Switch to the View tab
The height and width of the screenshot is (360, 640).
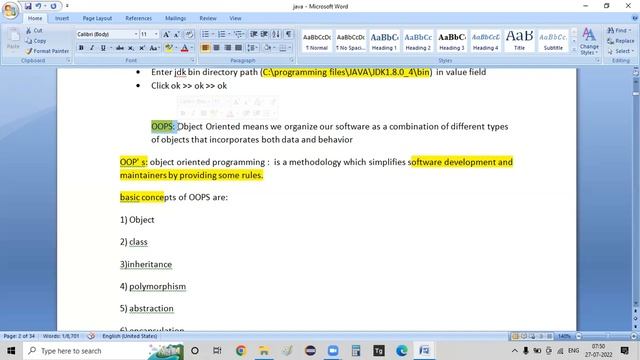pos(235,18)
